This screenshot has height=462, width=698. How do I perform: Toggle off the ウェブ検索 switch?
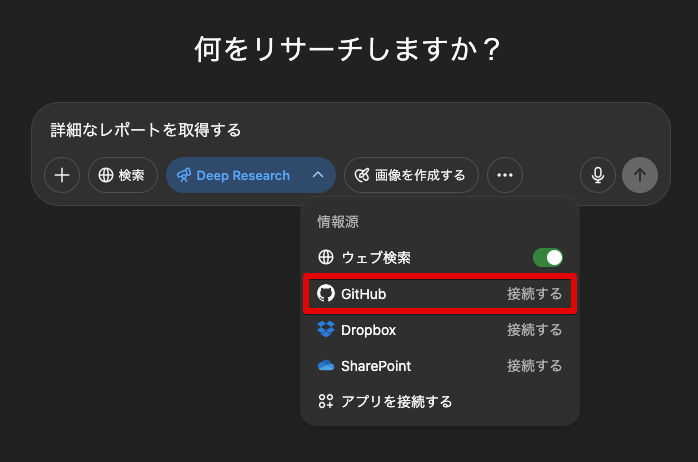548,257
